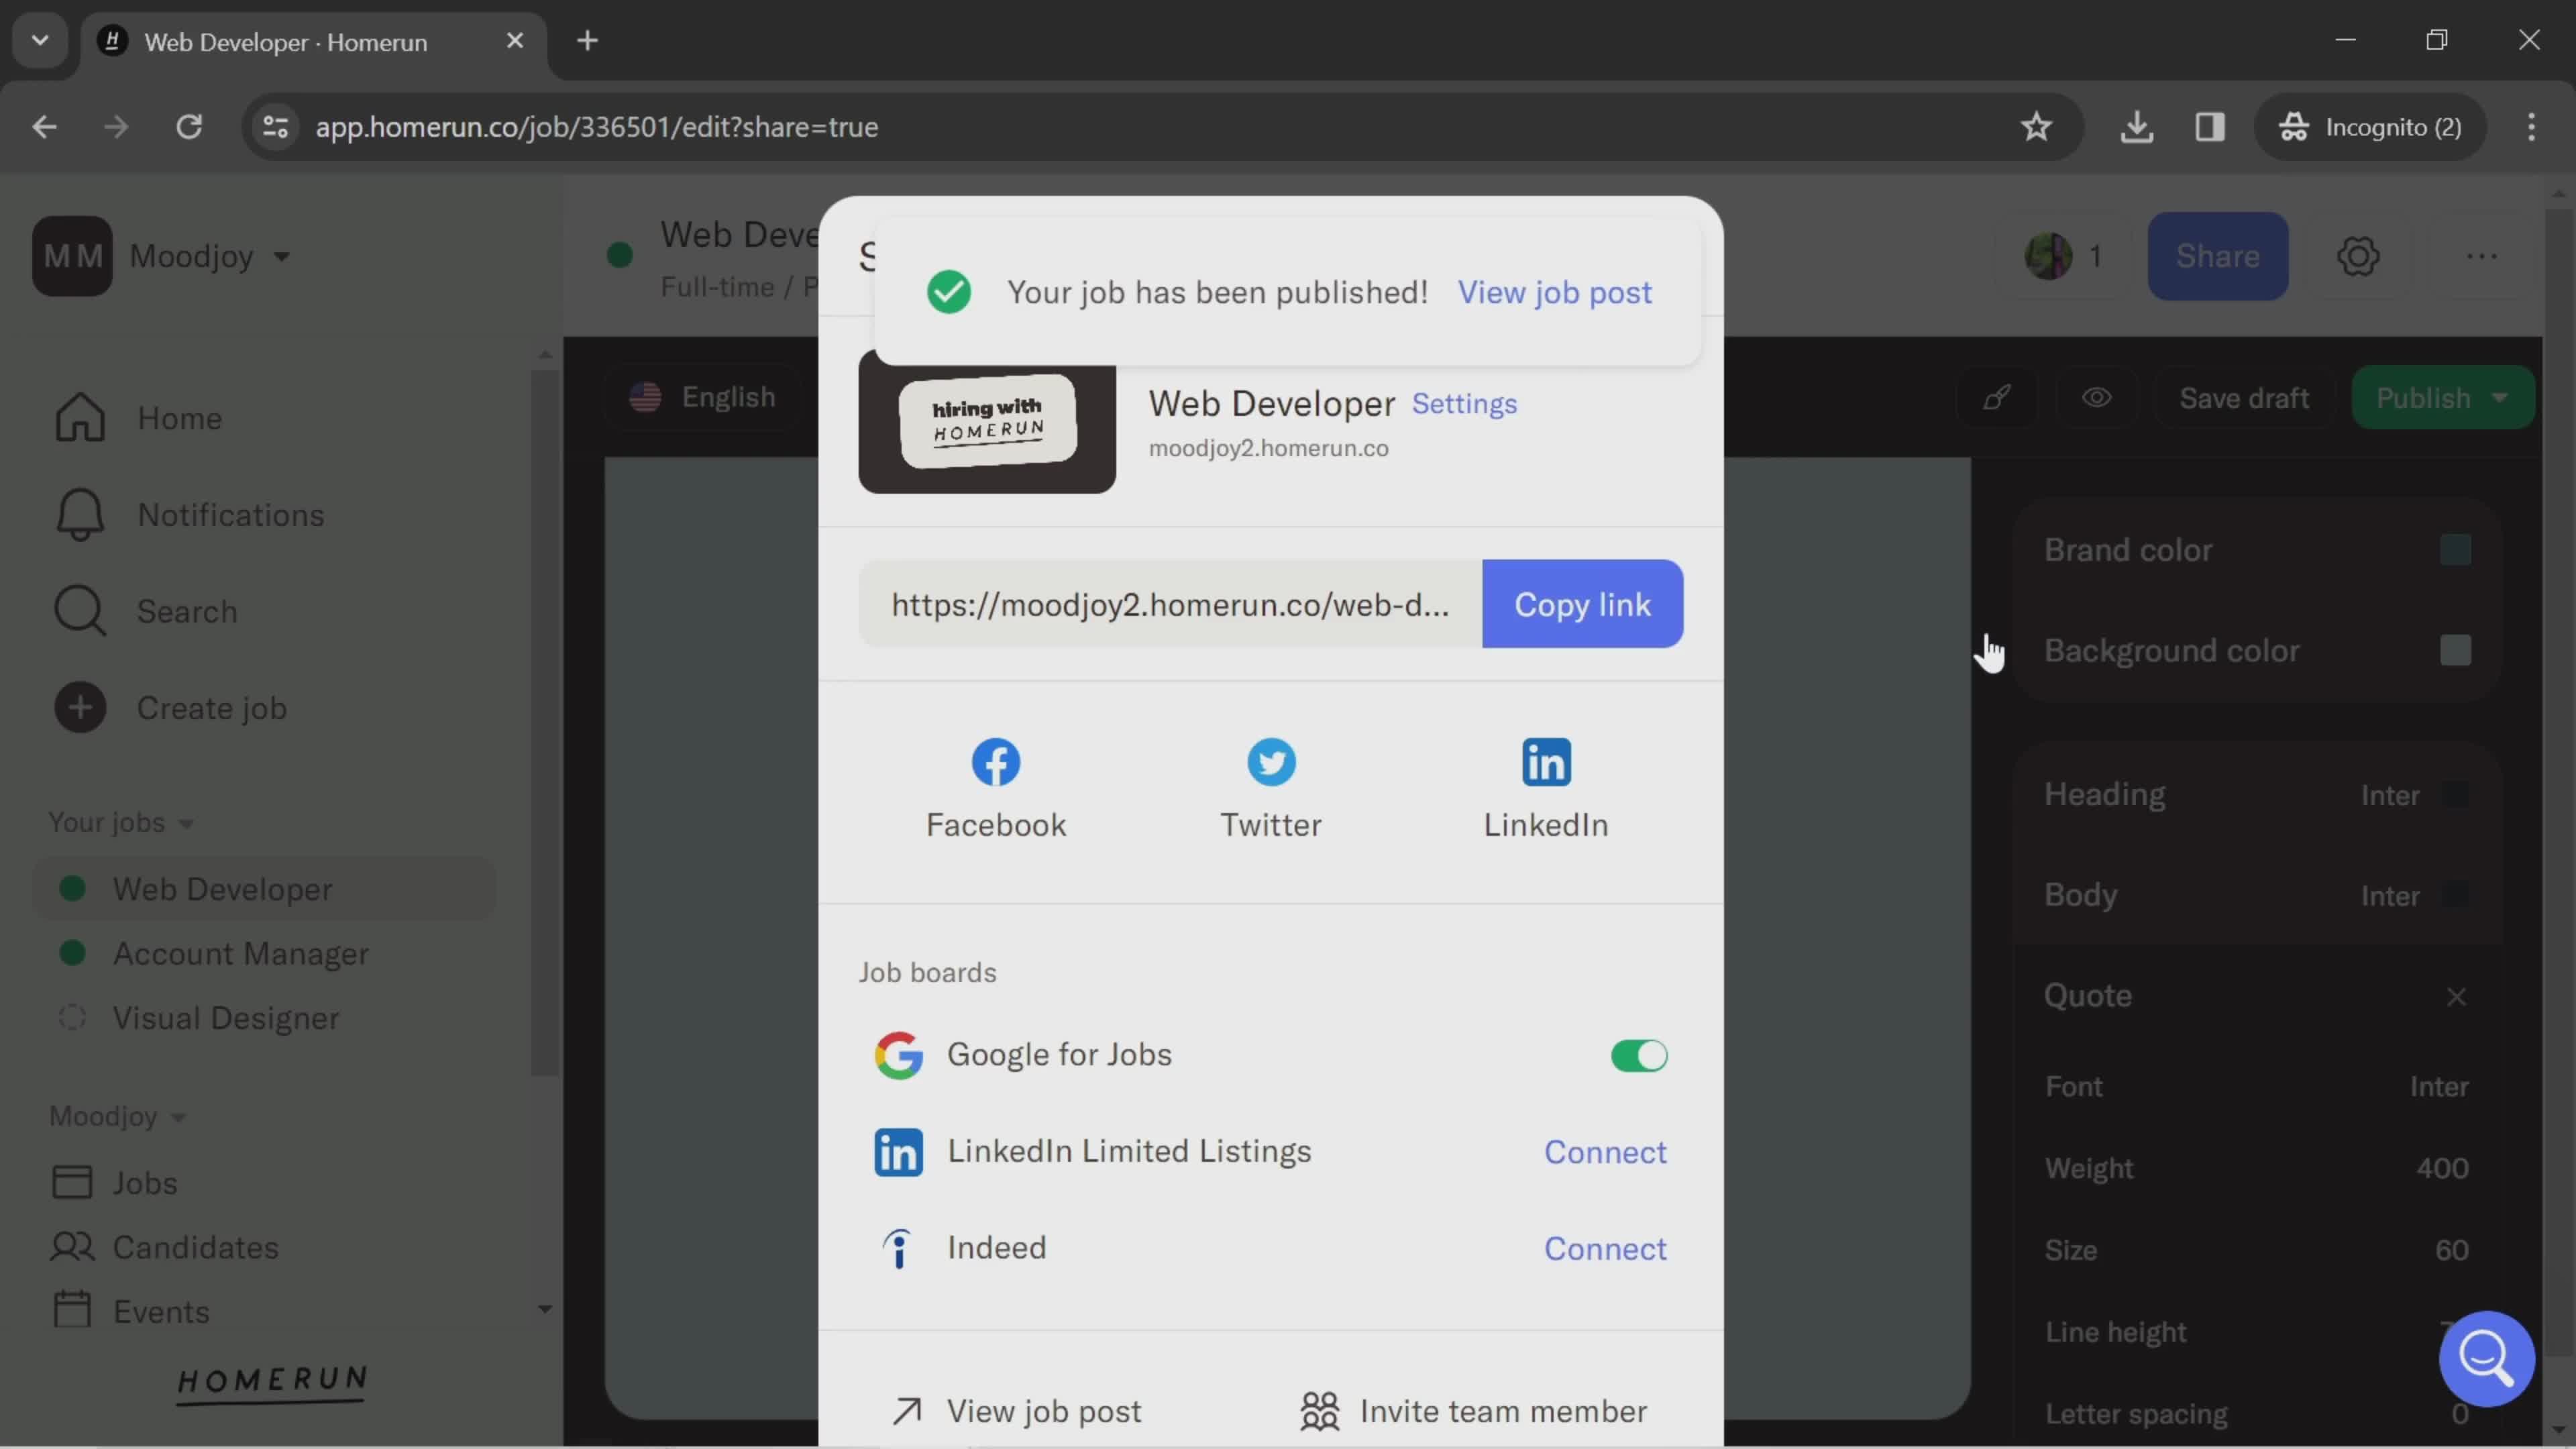The image size is (2576, 1449).
Task: Click the MM company avatar
Action: click(72, 256)
